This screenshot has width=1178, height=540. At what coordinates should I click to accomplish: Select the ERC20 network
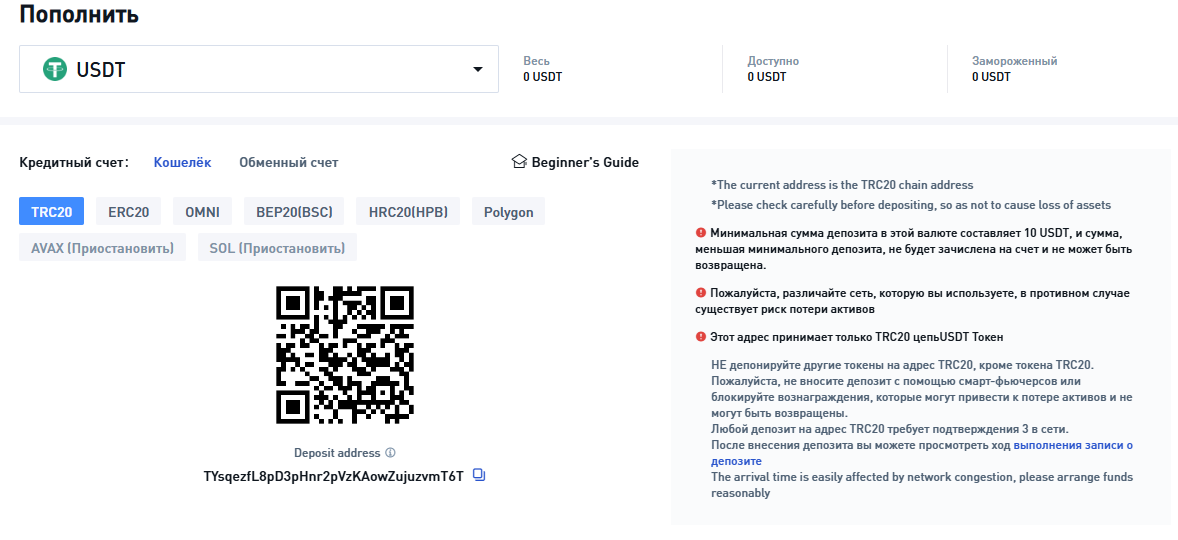coord(128,212)
